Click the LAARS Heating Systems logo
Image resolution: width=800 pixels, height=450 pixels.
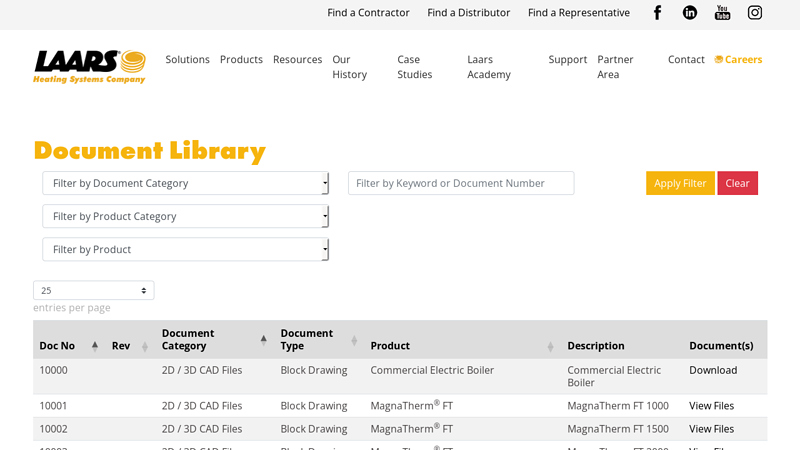coord(90,67)
